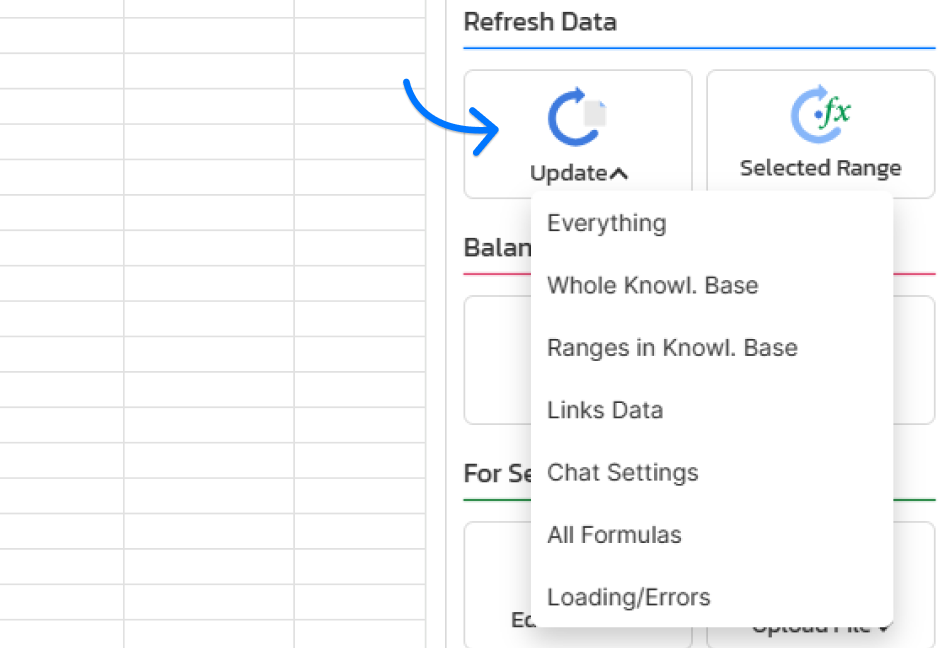Choose Whole Knowl. Base refresh option
Screen dimensions: 952x648
652,285
